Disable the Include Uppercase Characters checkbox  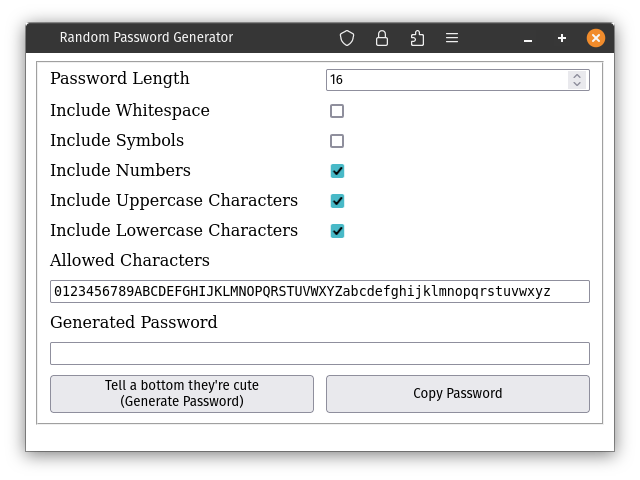click(x=337, y=201)
